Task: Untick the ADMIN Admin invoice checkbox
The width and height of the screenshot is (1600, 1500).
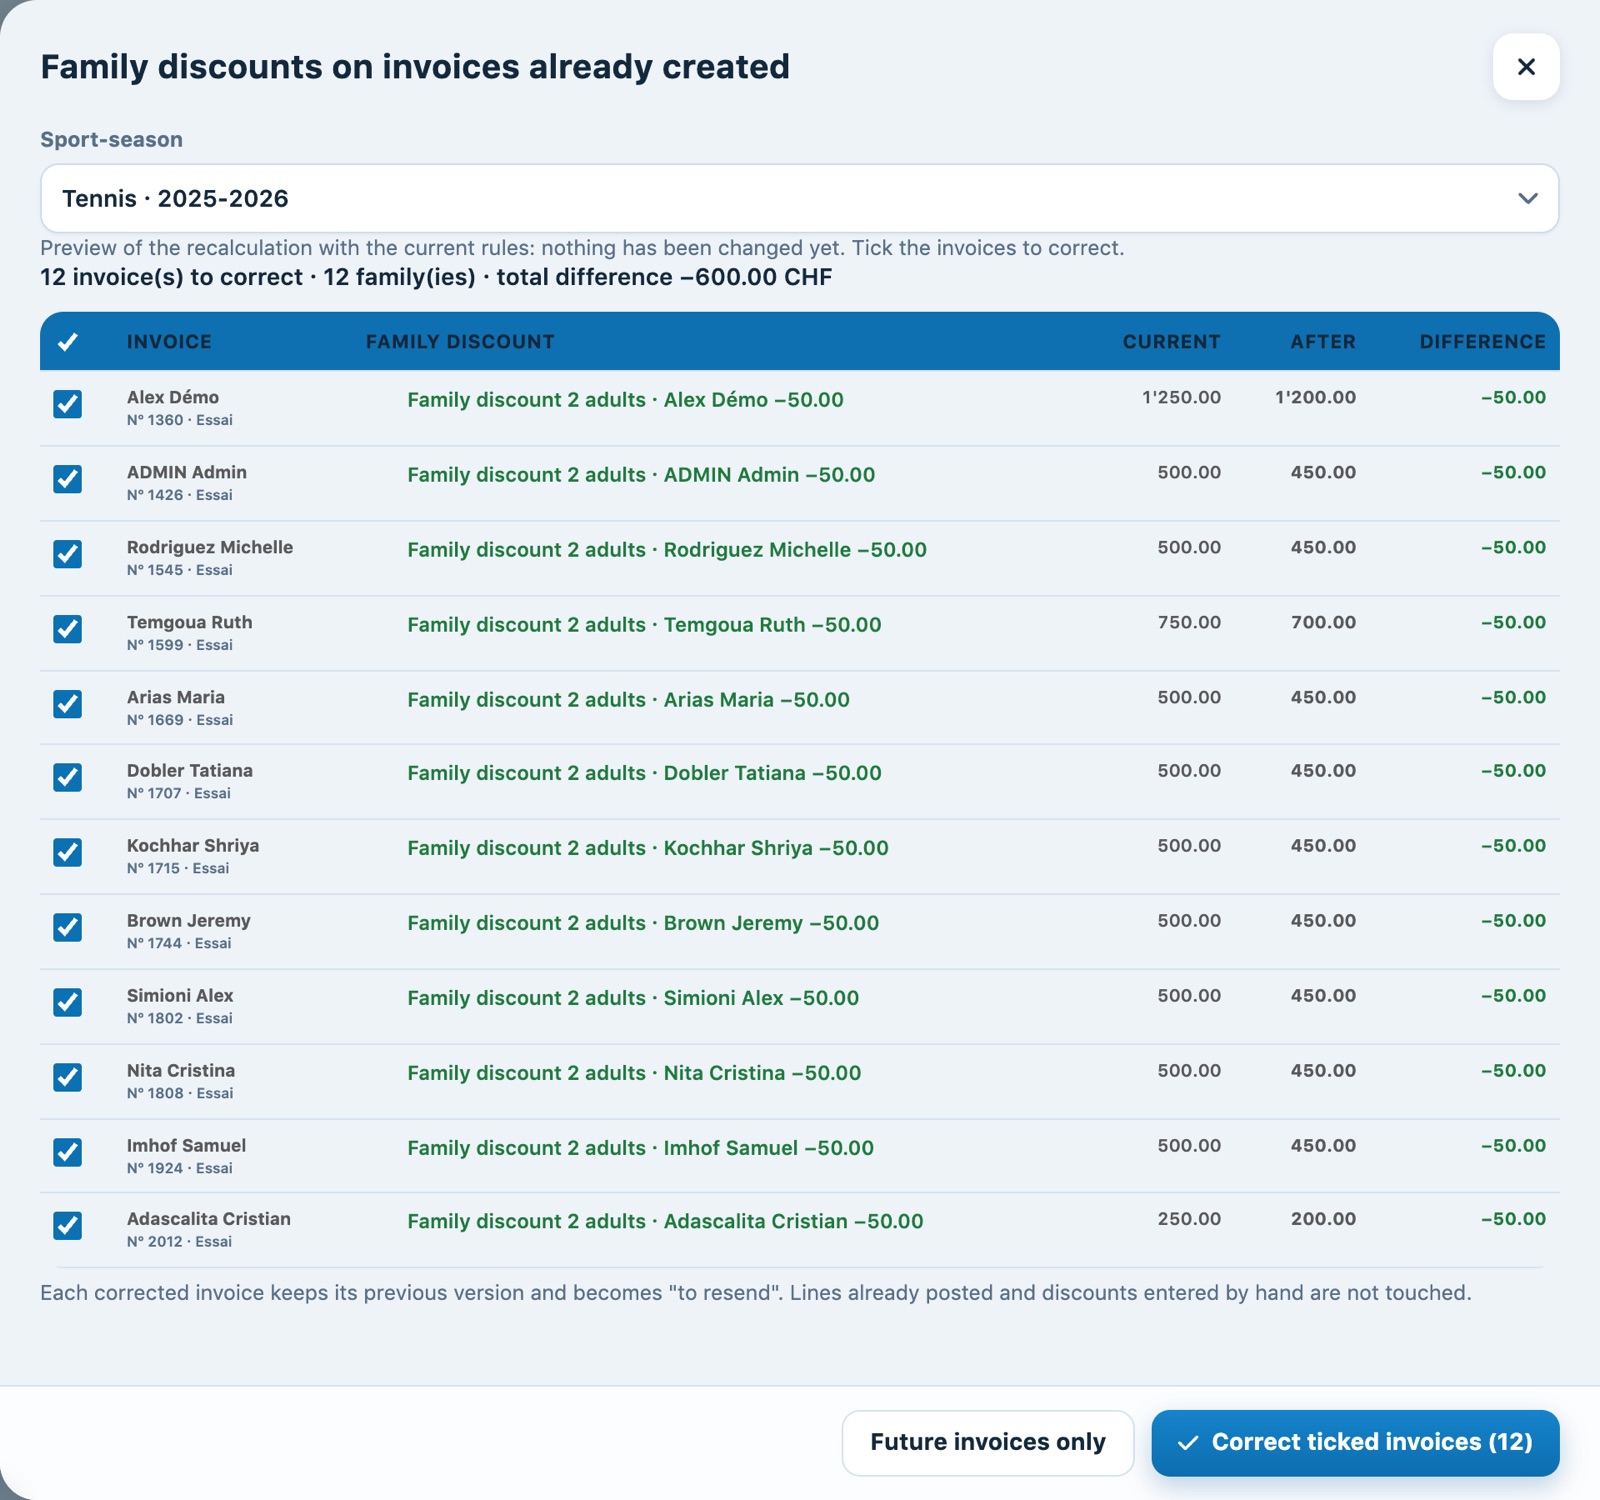Action: (x=68, y=479)
